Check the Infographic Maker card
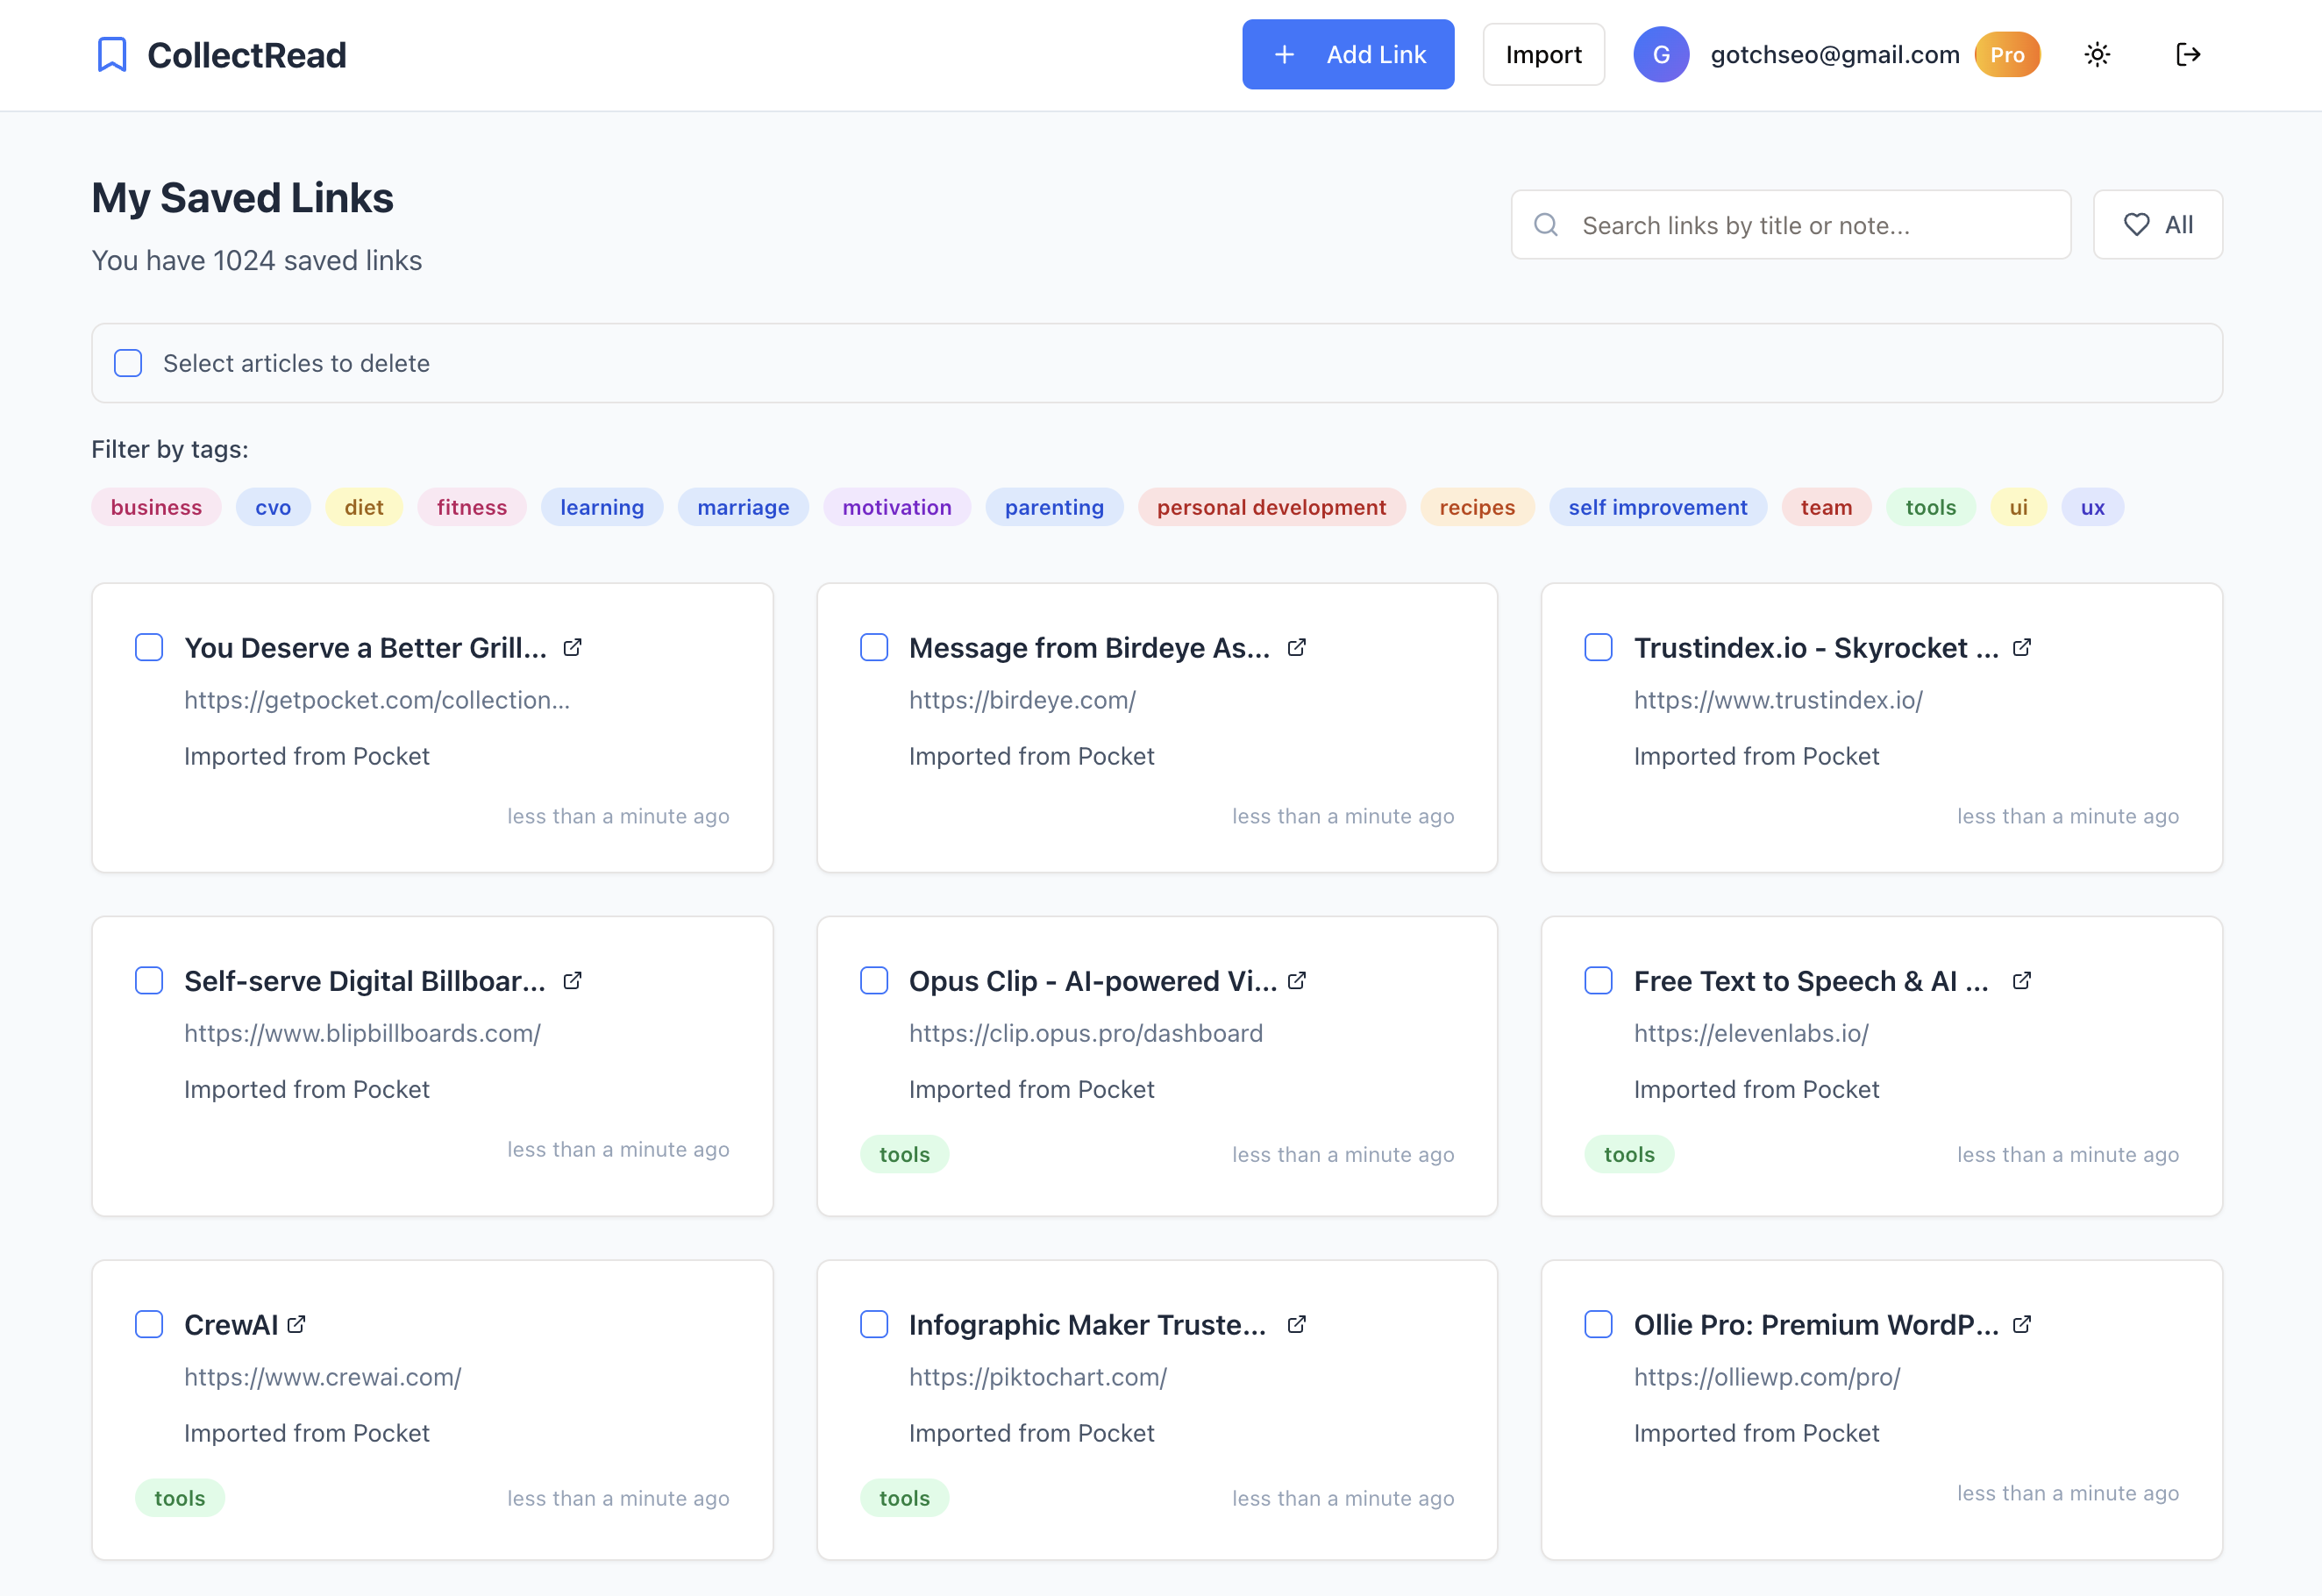This screenshot has height=1596, width=2322. 874,1325
